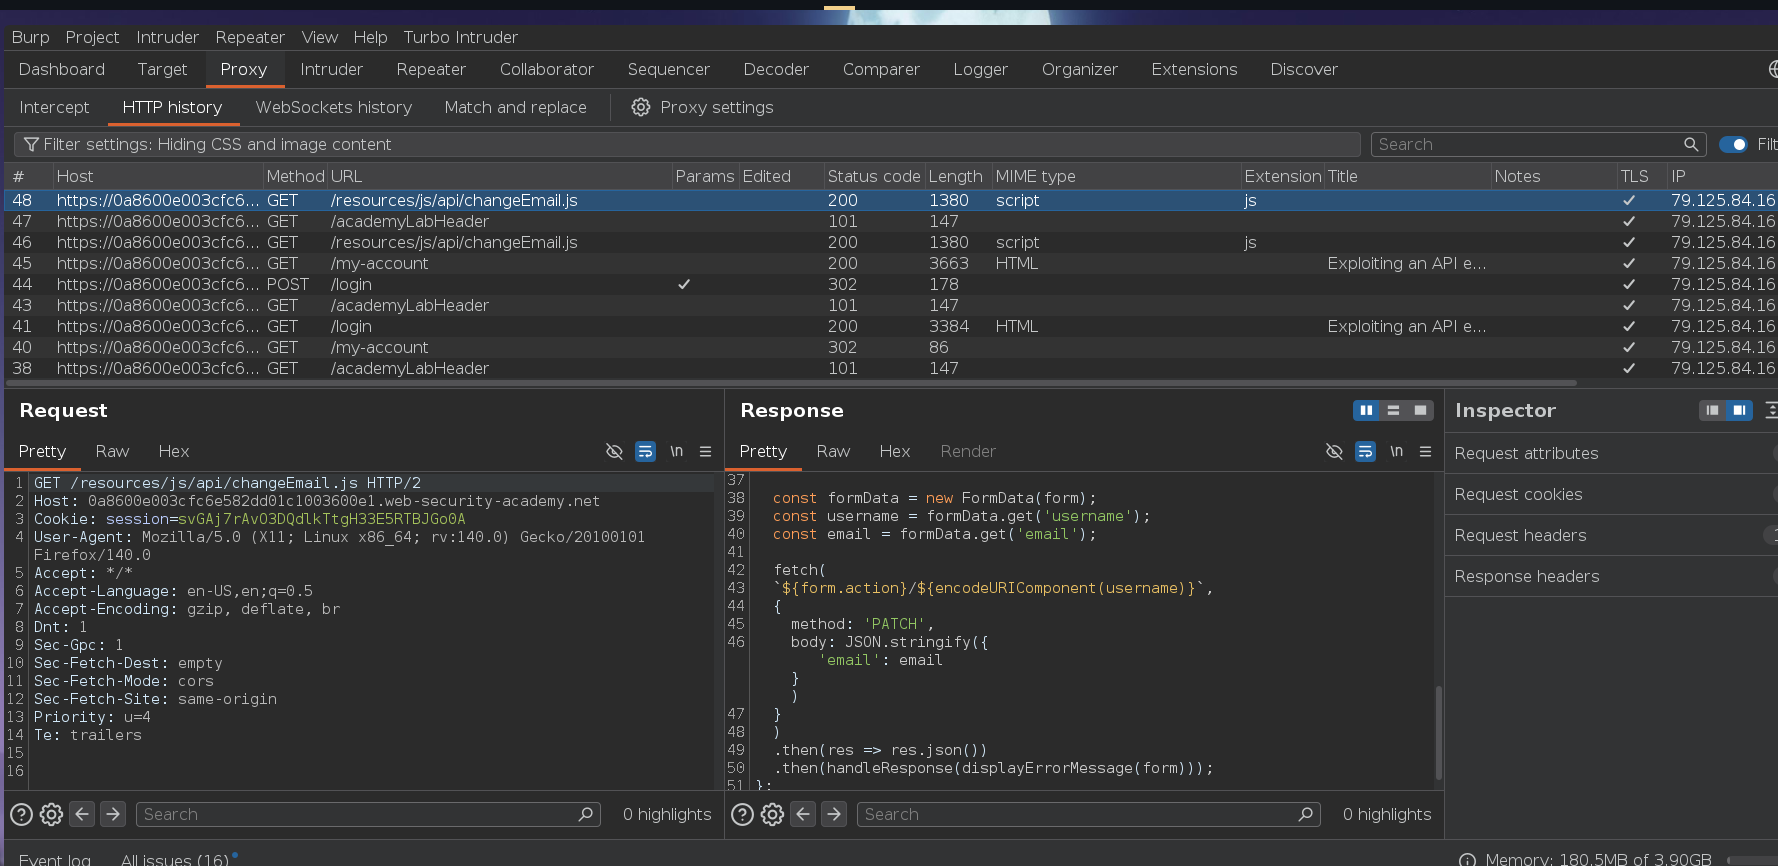
Task: Dock the Inspector on the right
Action: coord(1739,410)
